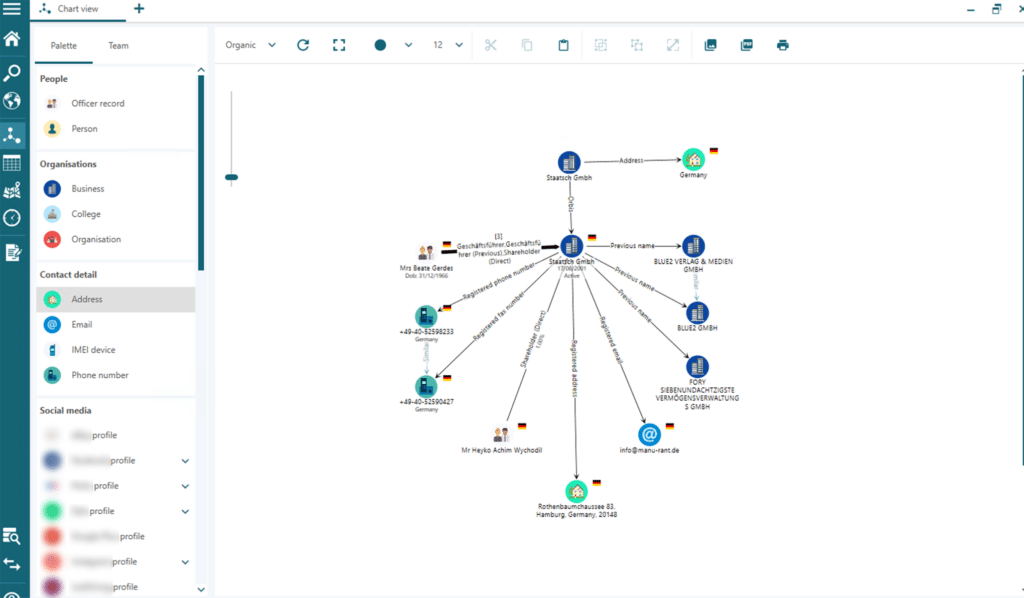This screenshot has width=1024, height=598.
Task: Click palette scrollbar up arrow
Action: coord(201,70)
